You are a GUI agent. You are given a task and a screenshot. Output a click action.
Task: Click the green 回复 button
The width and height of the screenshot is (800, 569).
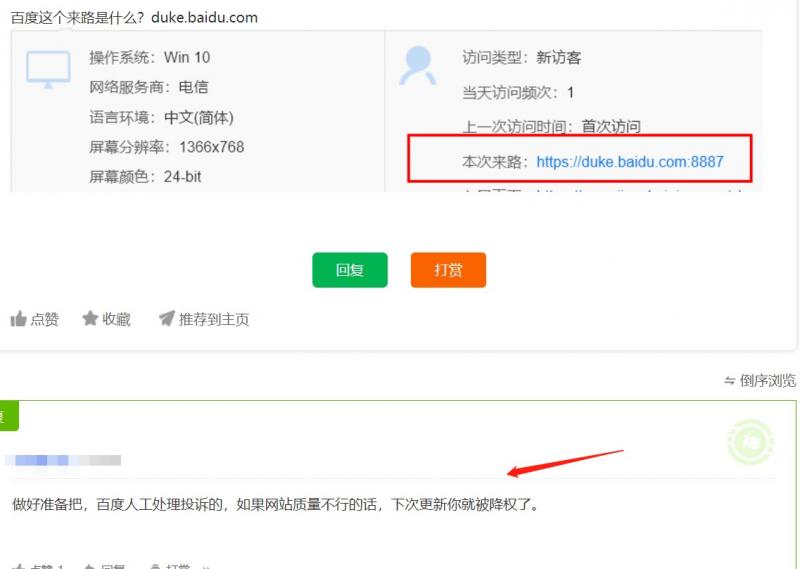click(x=349, y=270)
